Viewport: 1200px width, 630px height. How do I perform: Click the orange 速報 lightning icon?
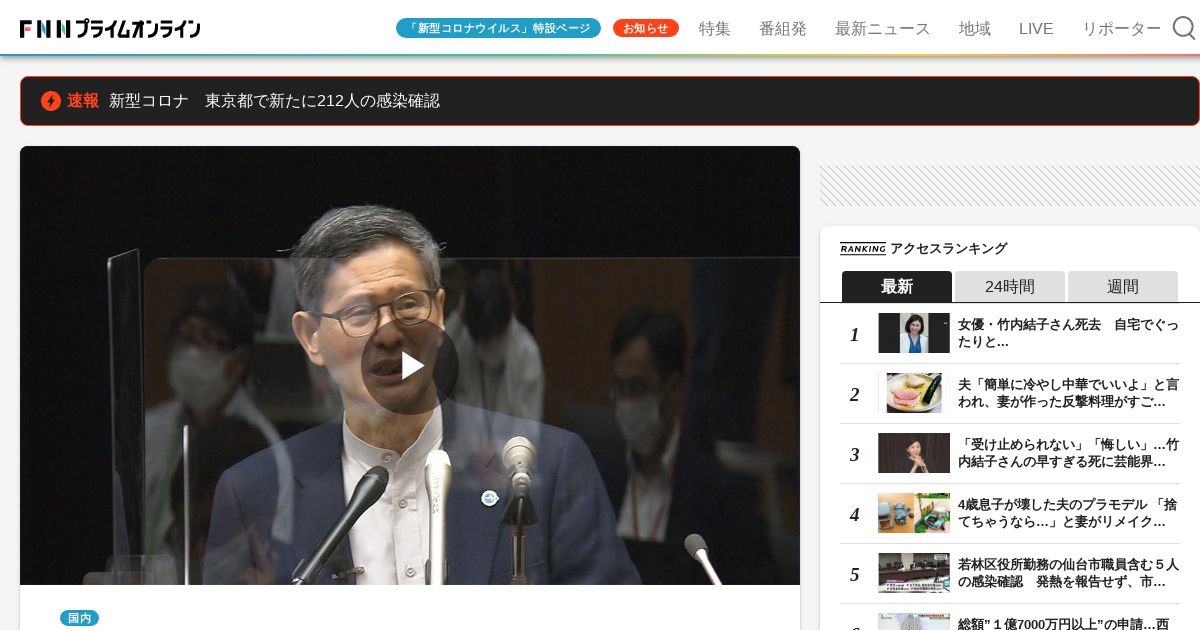[51, 101]
